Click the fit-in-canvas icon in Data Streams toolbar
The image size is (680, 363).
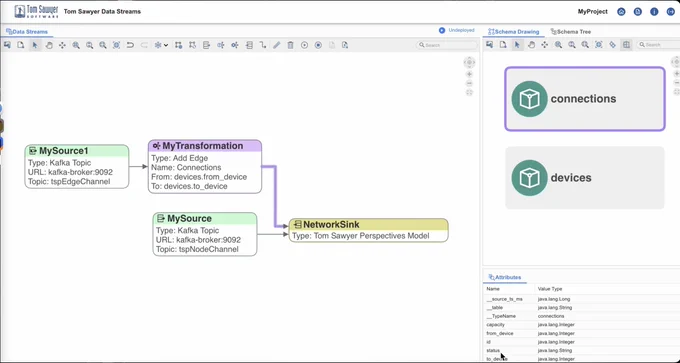(x=116, y=45)
